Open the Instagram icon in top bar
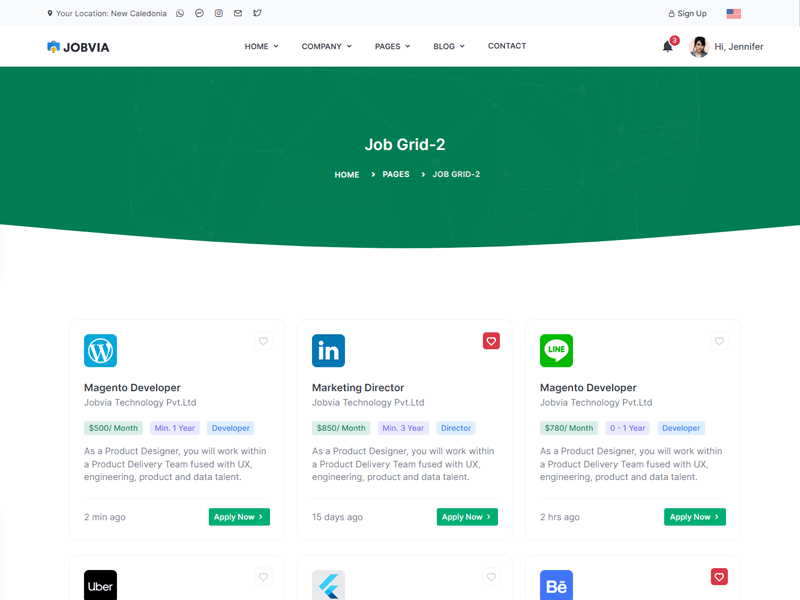The width and height of the screenshot is (800, 600). [219, 13]
